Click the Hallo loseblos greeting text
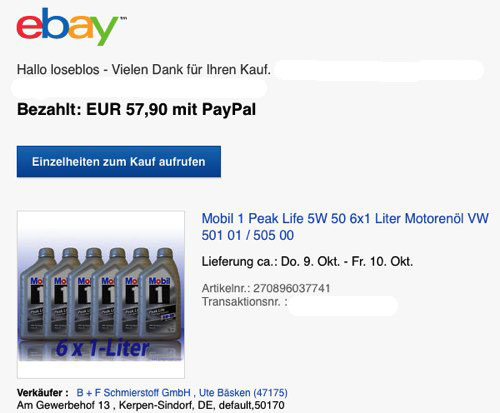500x413 pixels. [144, 70]
